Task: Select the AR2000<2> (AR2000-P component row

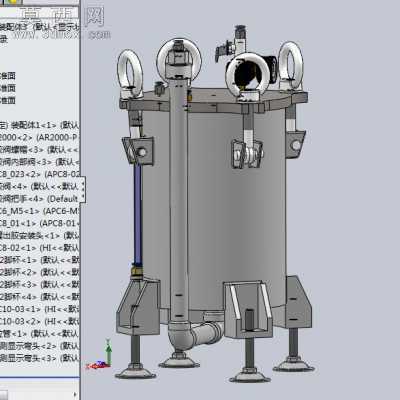Action: point(39,137)
